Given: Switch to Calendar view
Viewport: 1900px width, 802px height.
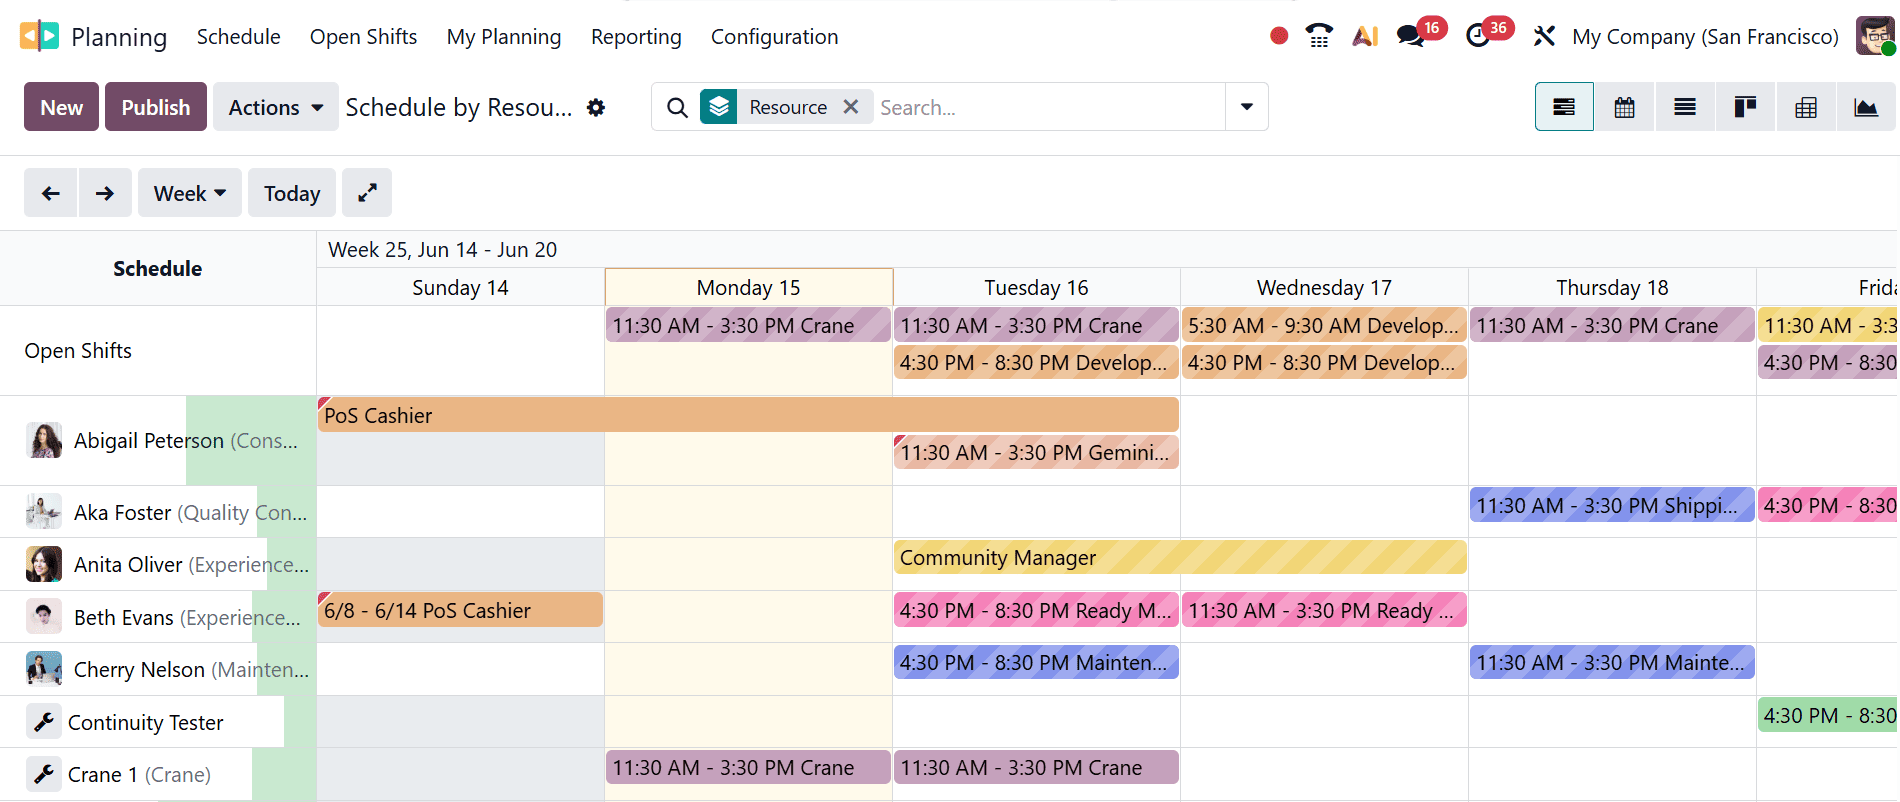Looking at the screenshot, I should coord(1625,107).
